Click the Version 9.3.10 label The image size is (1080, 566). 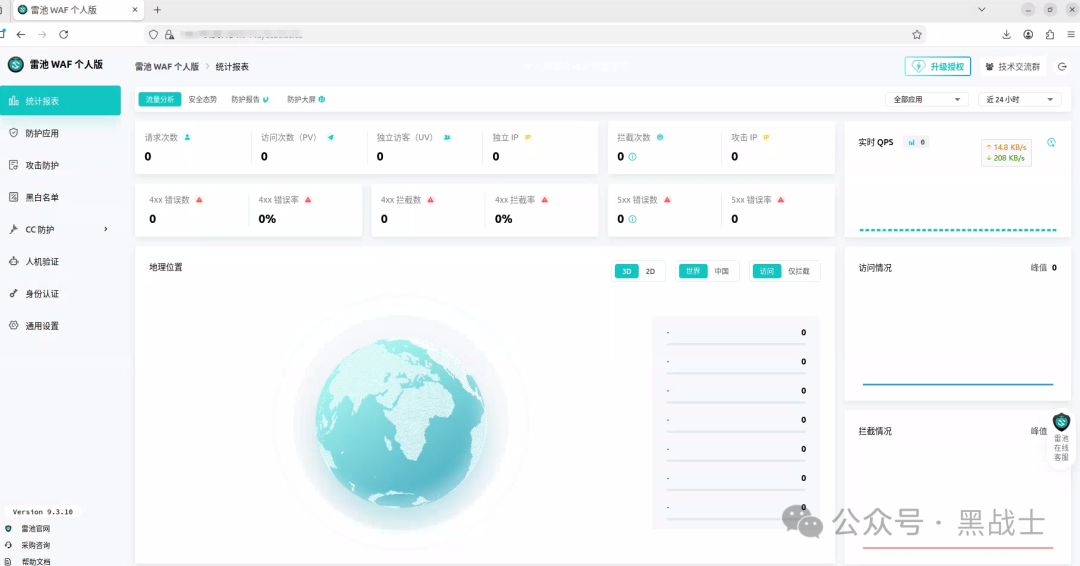coord(43,512)
